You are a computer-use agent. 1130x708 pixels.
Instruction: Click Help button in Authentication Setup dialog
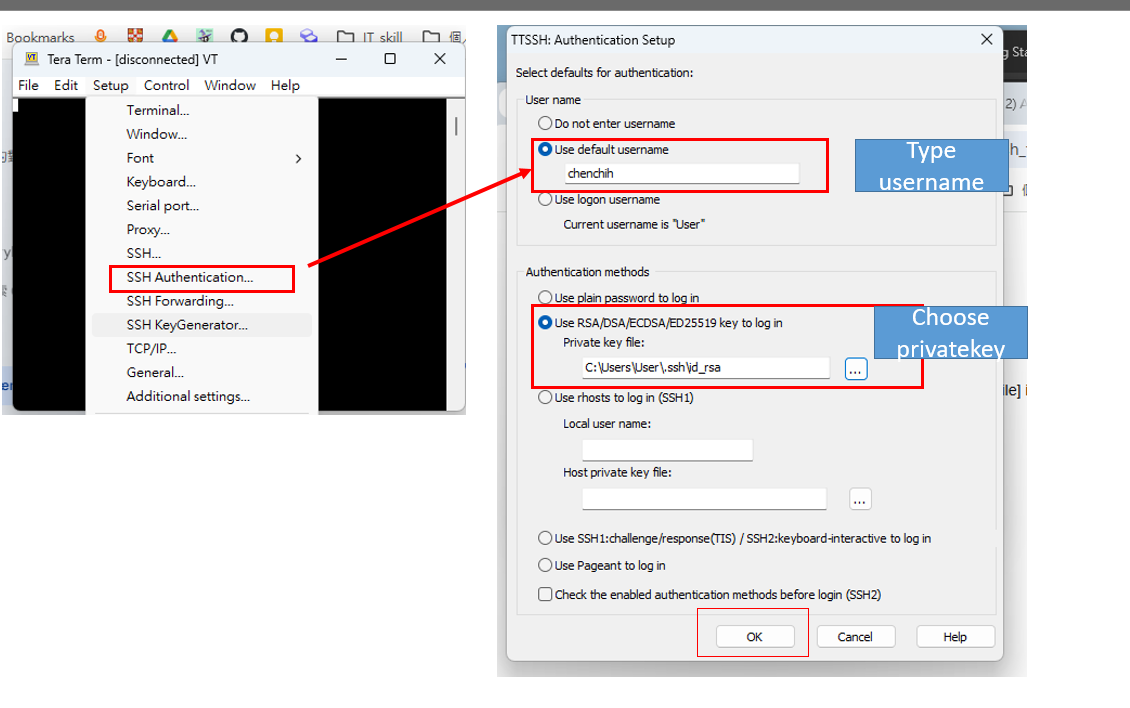pyautogui.click(x=955, y=637)
